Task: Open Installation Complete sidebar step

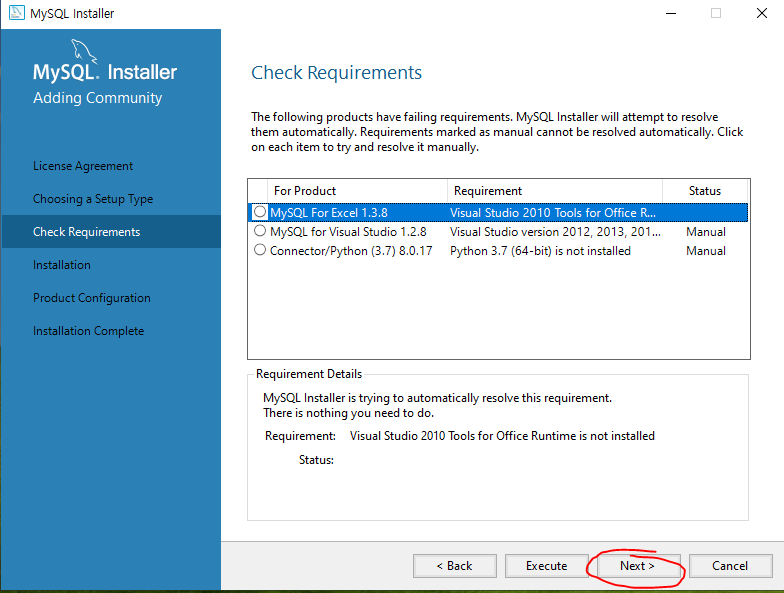Action: pyautogui.click(x=88, y=331)
